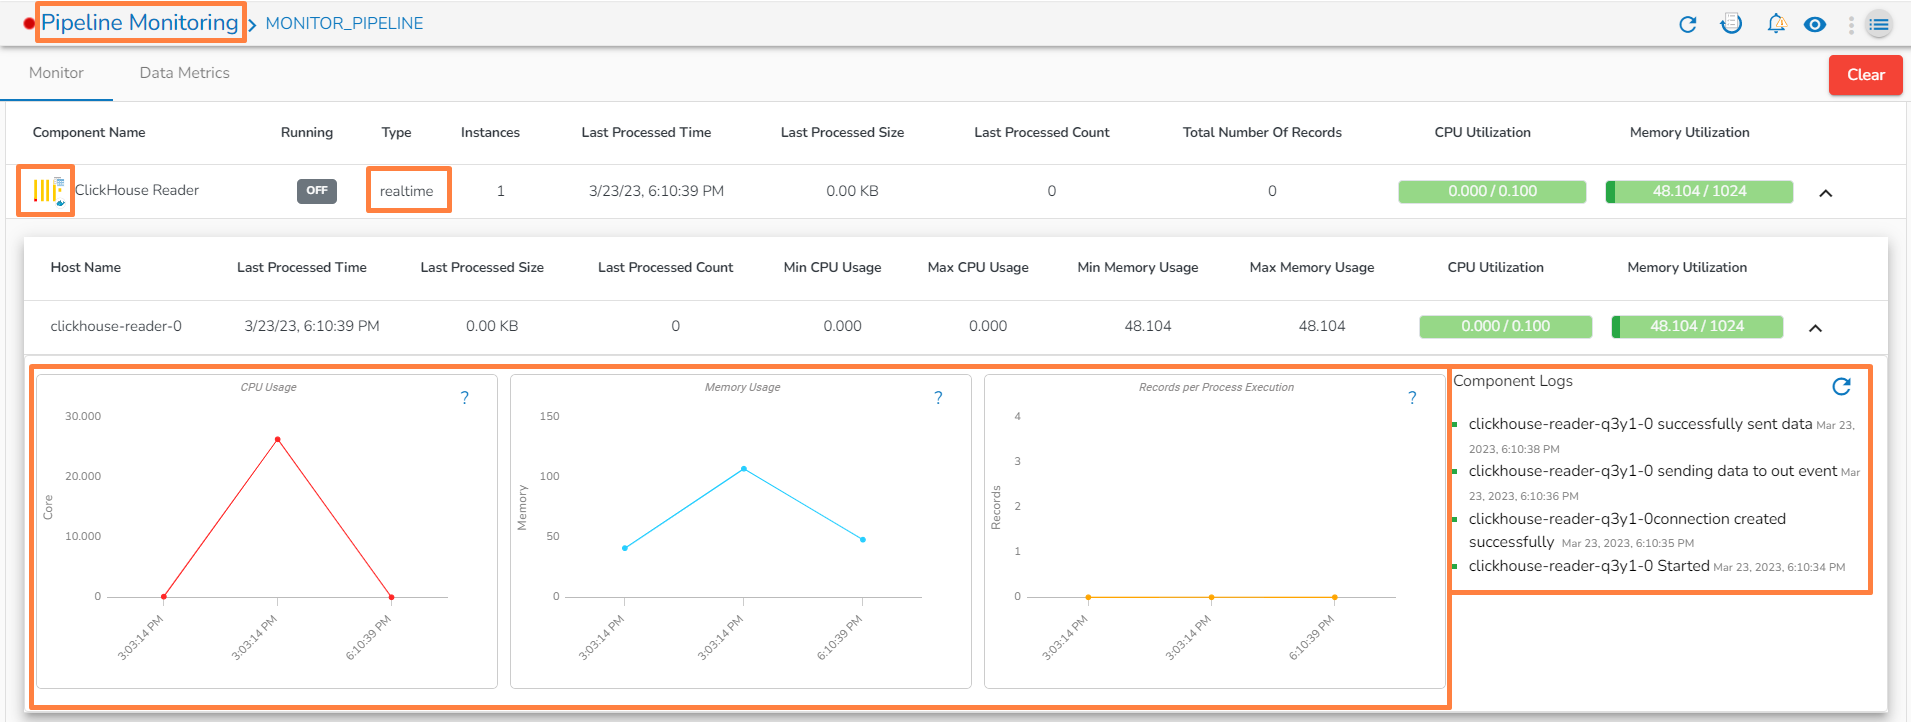The image size is (1911, 722).
Task: Click the 'Type' column header
Action: tap(396, 132)
